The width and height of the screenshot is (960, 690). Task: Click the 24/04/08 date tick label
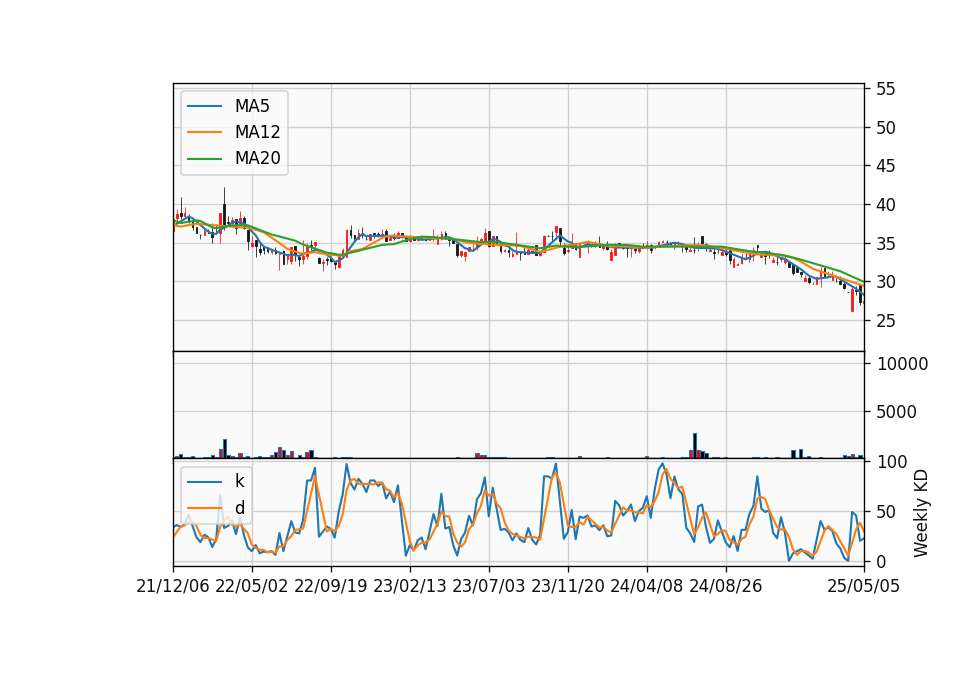coord(647,587)
